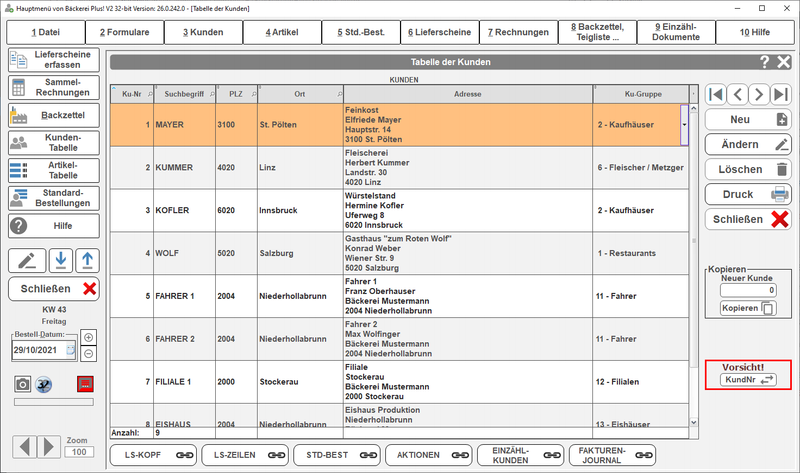Open the 4 Artikel menu
The width and height of the screenshot is (800, 473).
(x=282, y=32)
